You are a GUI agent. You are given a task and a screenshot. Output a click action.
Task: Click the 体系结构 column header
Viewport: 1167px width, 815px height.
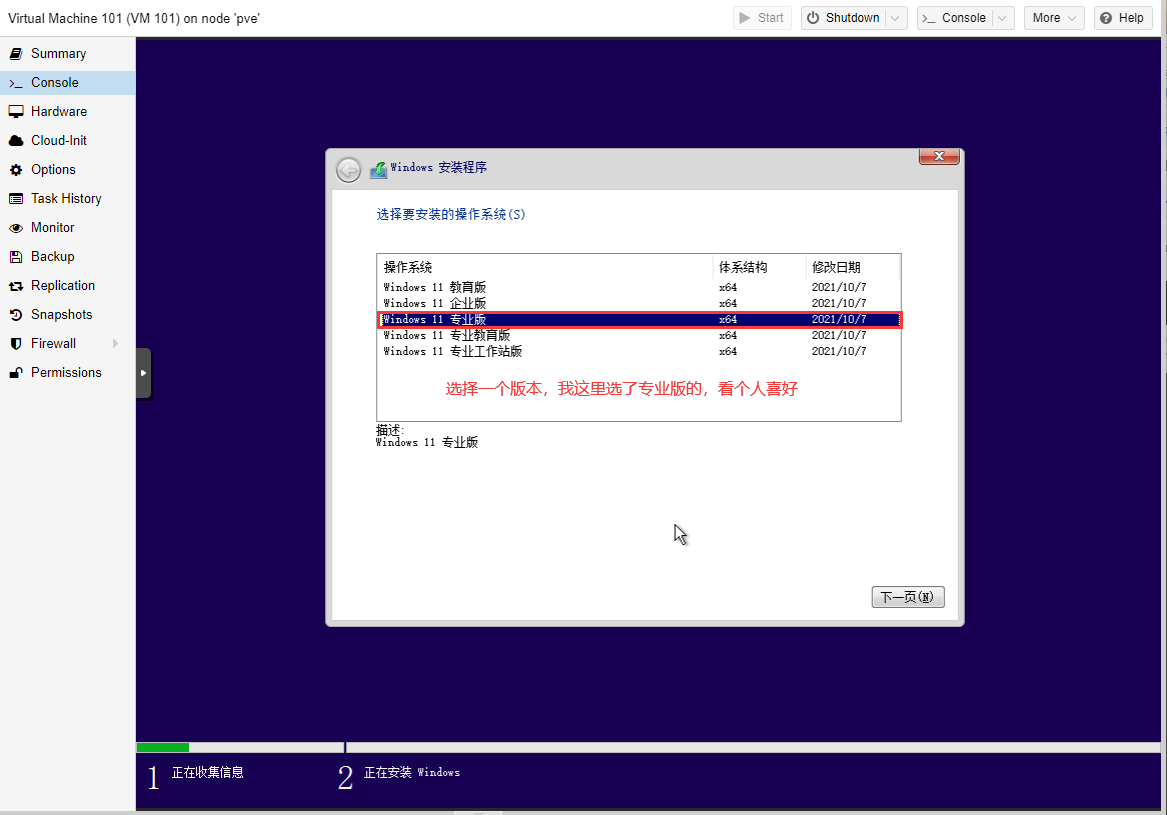pos(760,267)
